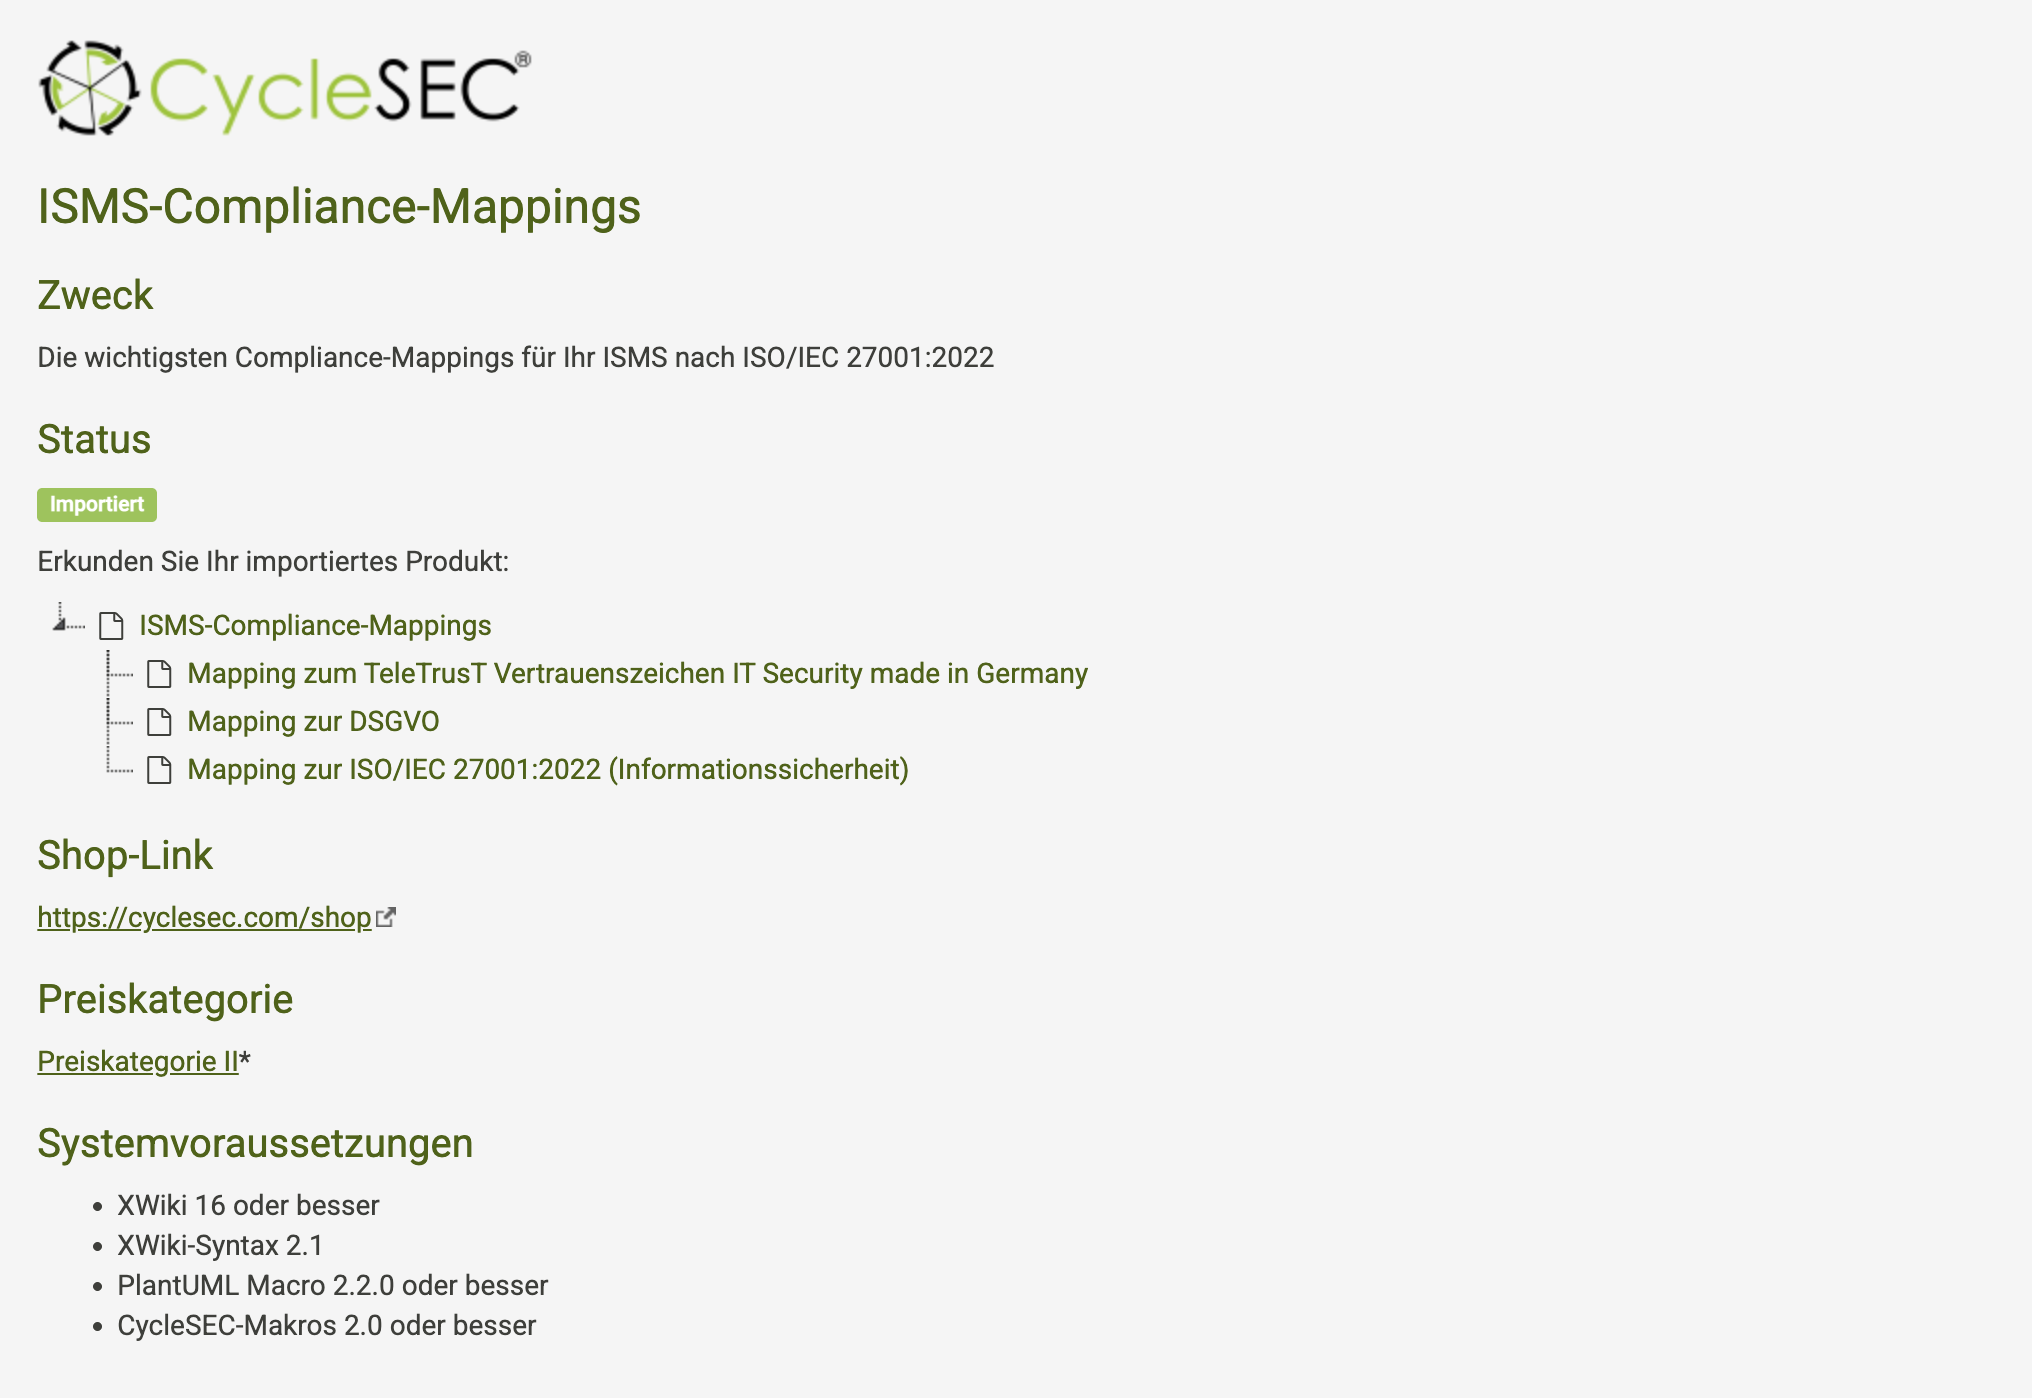Click the green Importiert status badge
This screenshot has height=1398, width=2032.
point(97,505)
